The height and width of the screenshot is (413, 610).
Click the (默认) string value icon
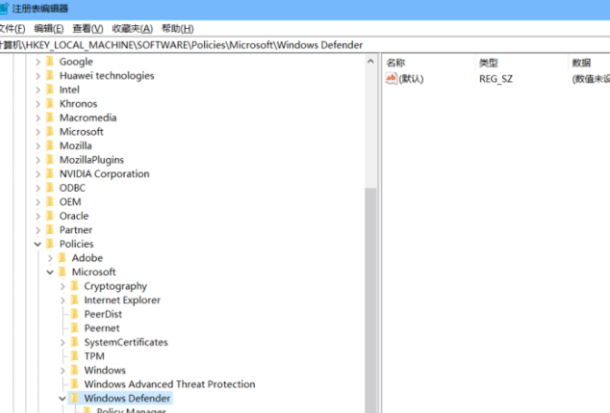pyautogui.click(x=392, y=78)
